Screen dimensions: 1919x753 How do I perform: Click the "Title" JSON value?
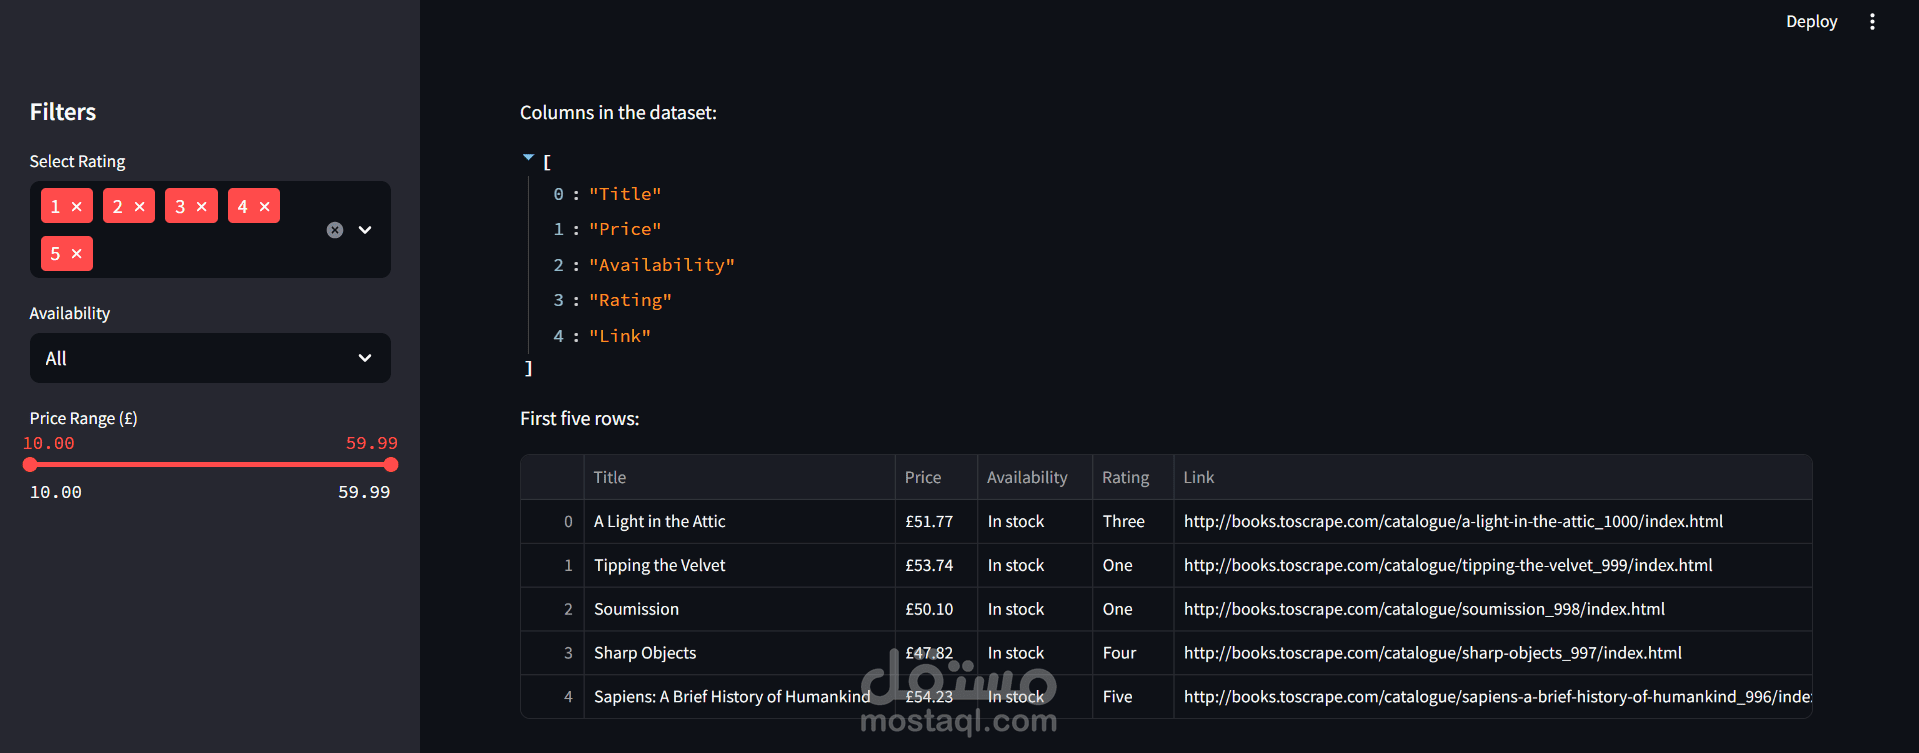pyautogui.click(x=625, y=194)
